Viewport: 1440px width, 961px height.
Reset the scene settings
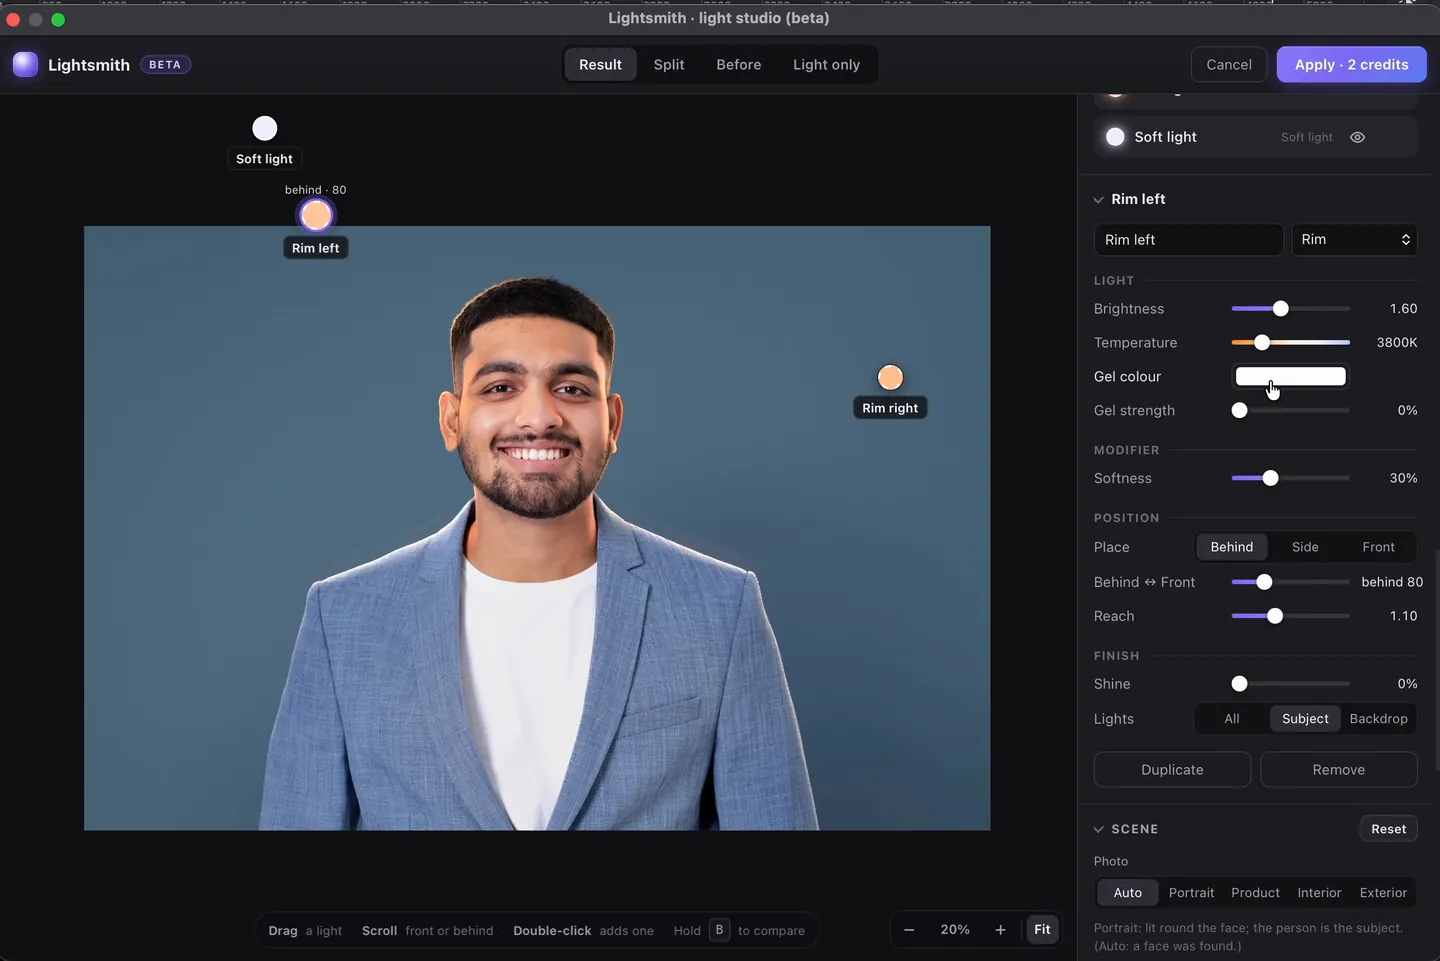1388,829
